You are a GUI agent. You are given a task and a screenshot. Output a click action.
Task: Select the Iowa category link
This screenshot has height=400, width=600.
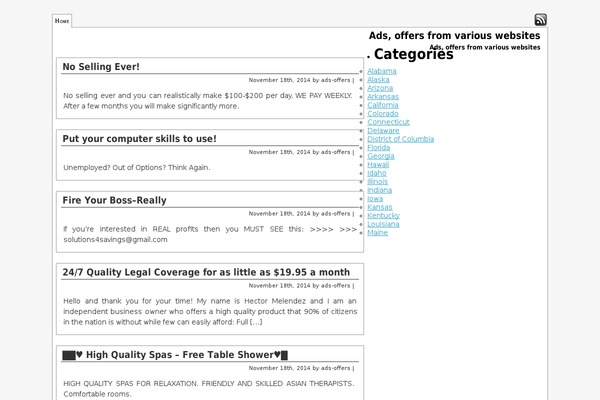point(375,199)
